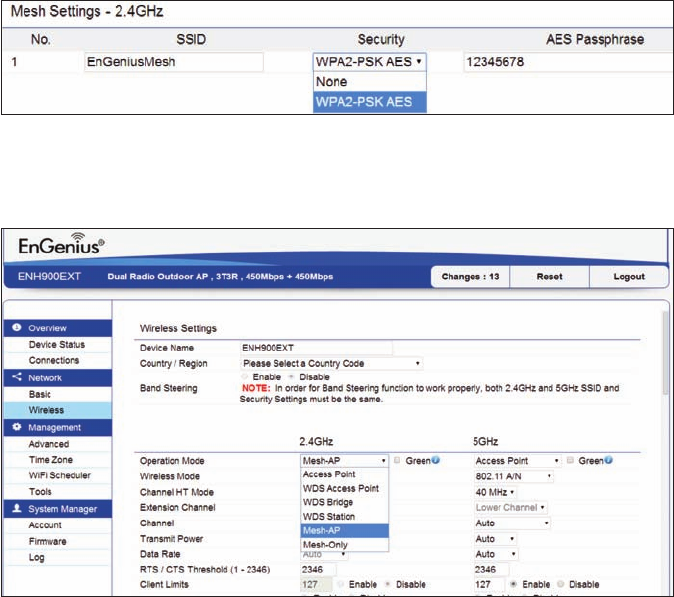
Task: Open the mesh Security WPA2-PSK AES dropdown
Action: (369, 61)
